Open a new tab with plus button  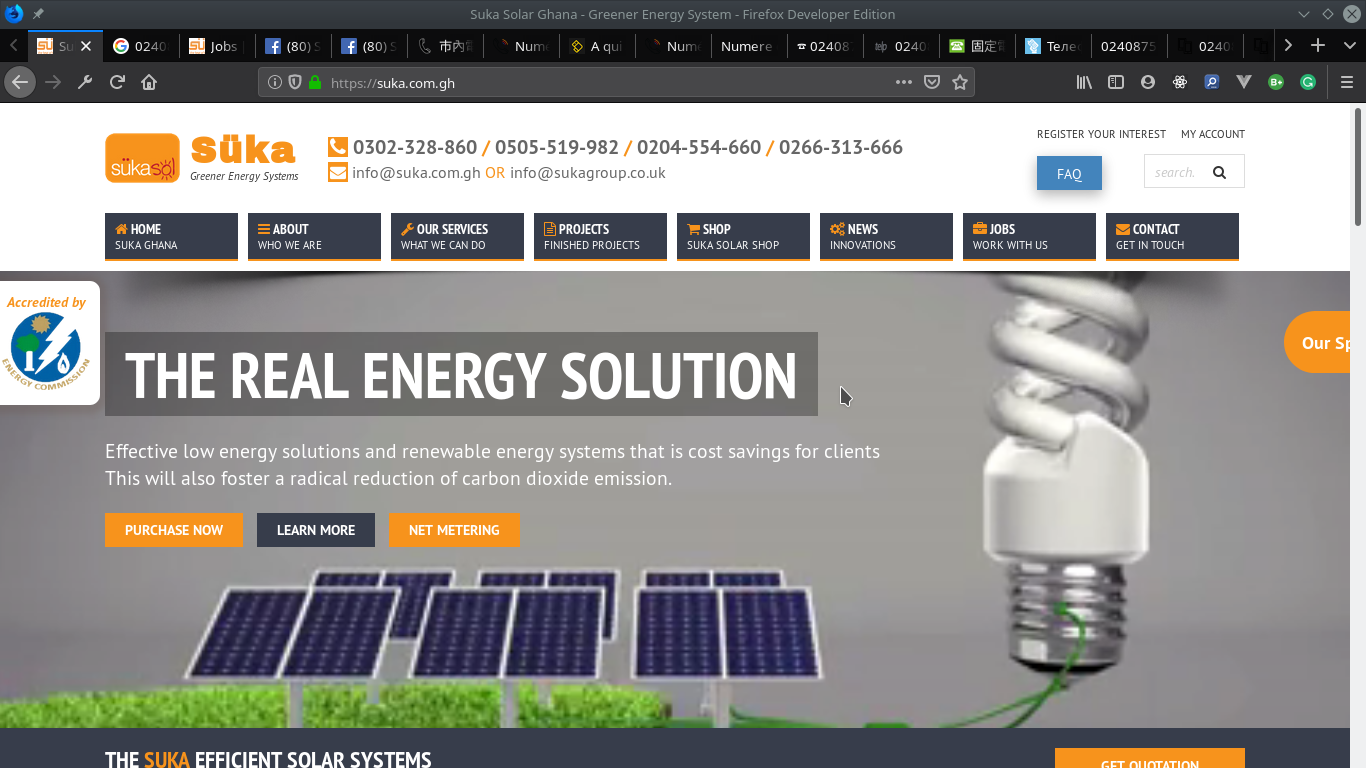pyautogui.click(x=1318, y=45)
